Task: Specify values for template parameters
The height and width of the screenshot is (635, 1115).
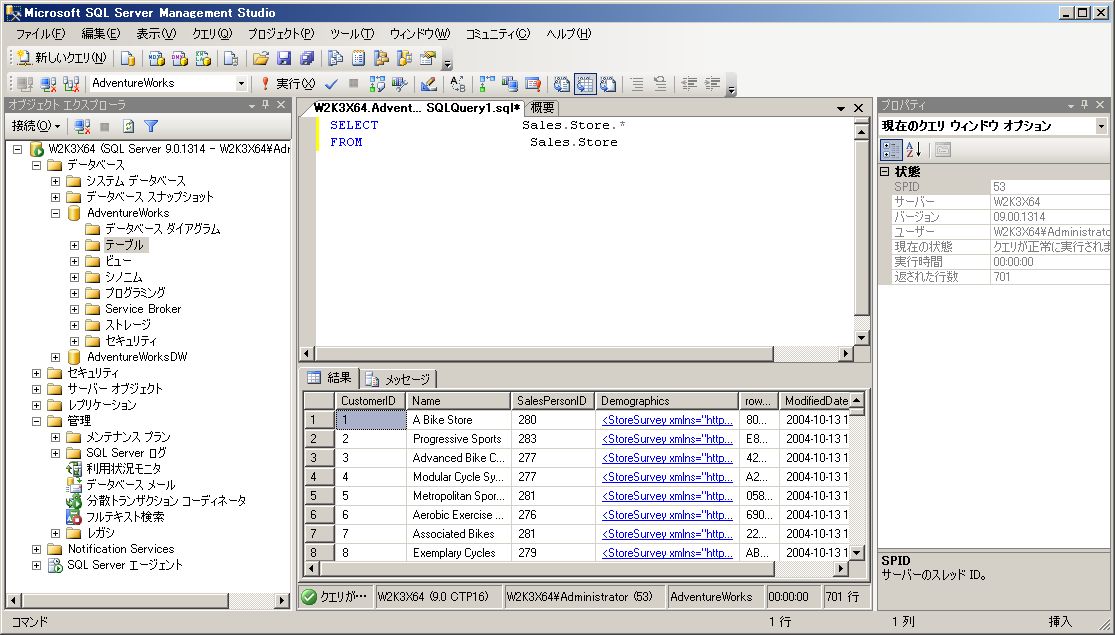Action: pyautogui.click(x=457, y=84)
